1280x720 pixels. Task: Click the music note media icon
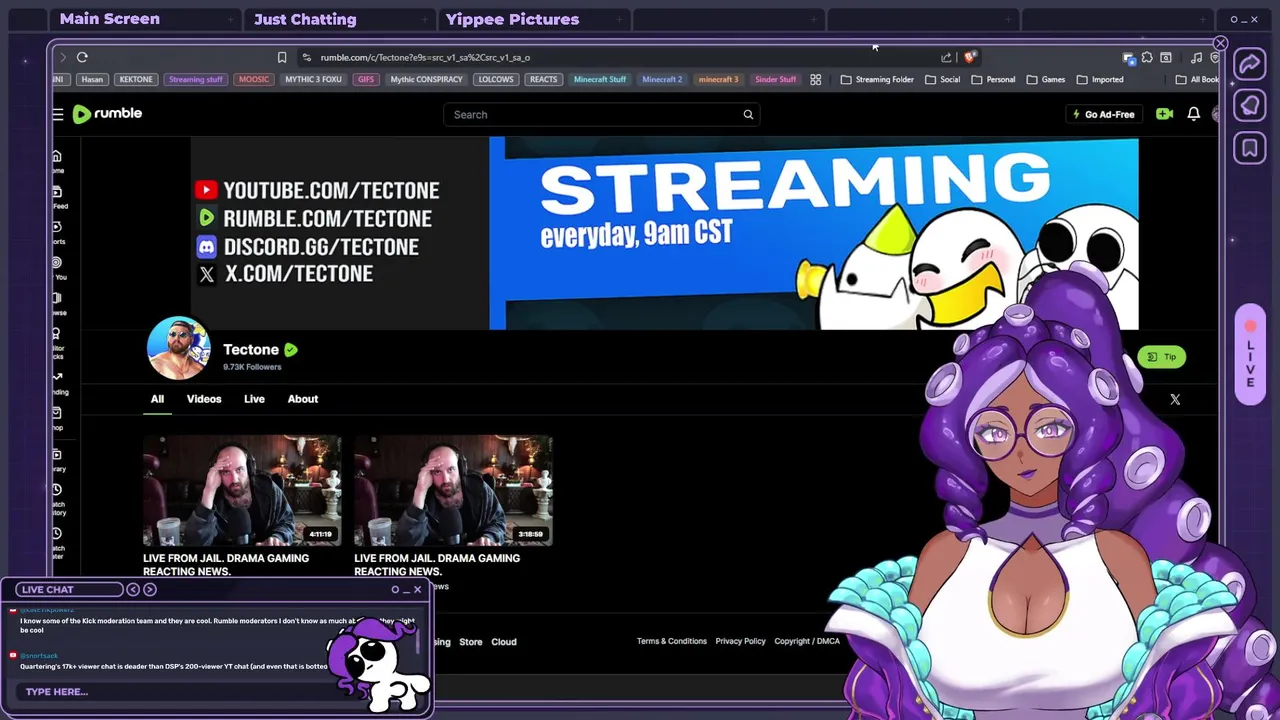[1196, 57]
